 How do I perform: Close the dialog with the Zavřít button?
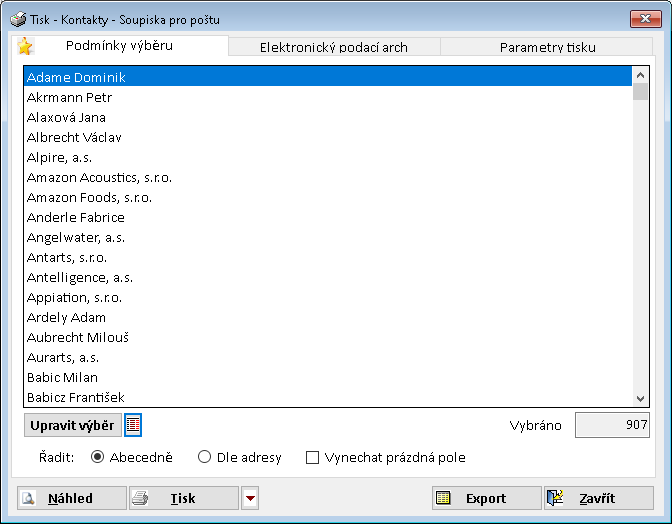click(x=599, y=498)
